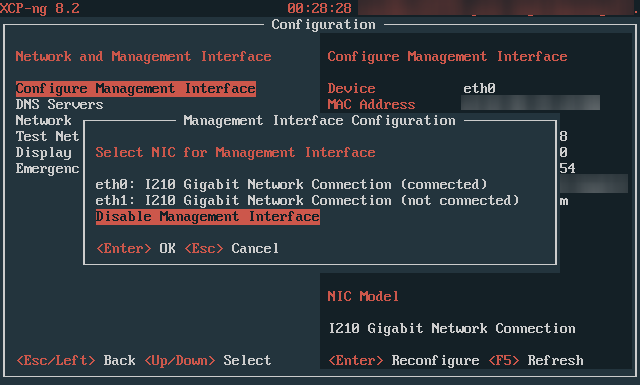The image size is (640, 385).
Task: Click the NIC Model heading
Action: 363,296
